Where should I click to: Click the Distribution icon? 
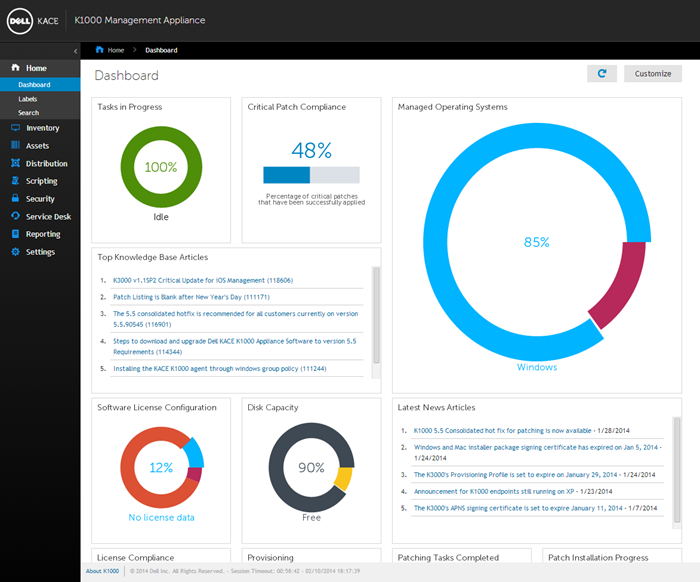[x=16, y=163]
